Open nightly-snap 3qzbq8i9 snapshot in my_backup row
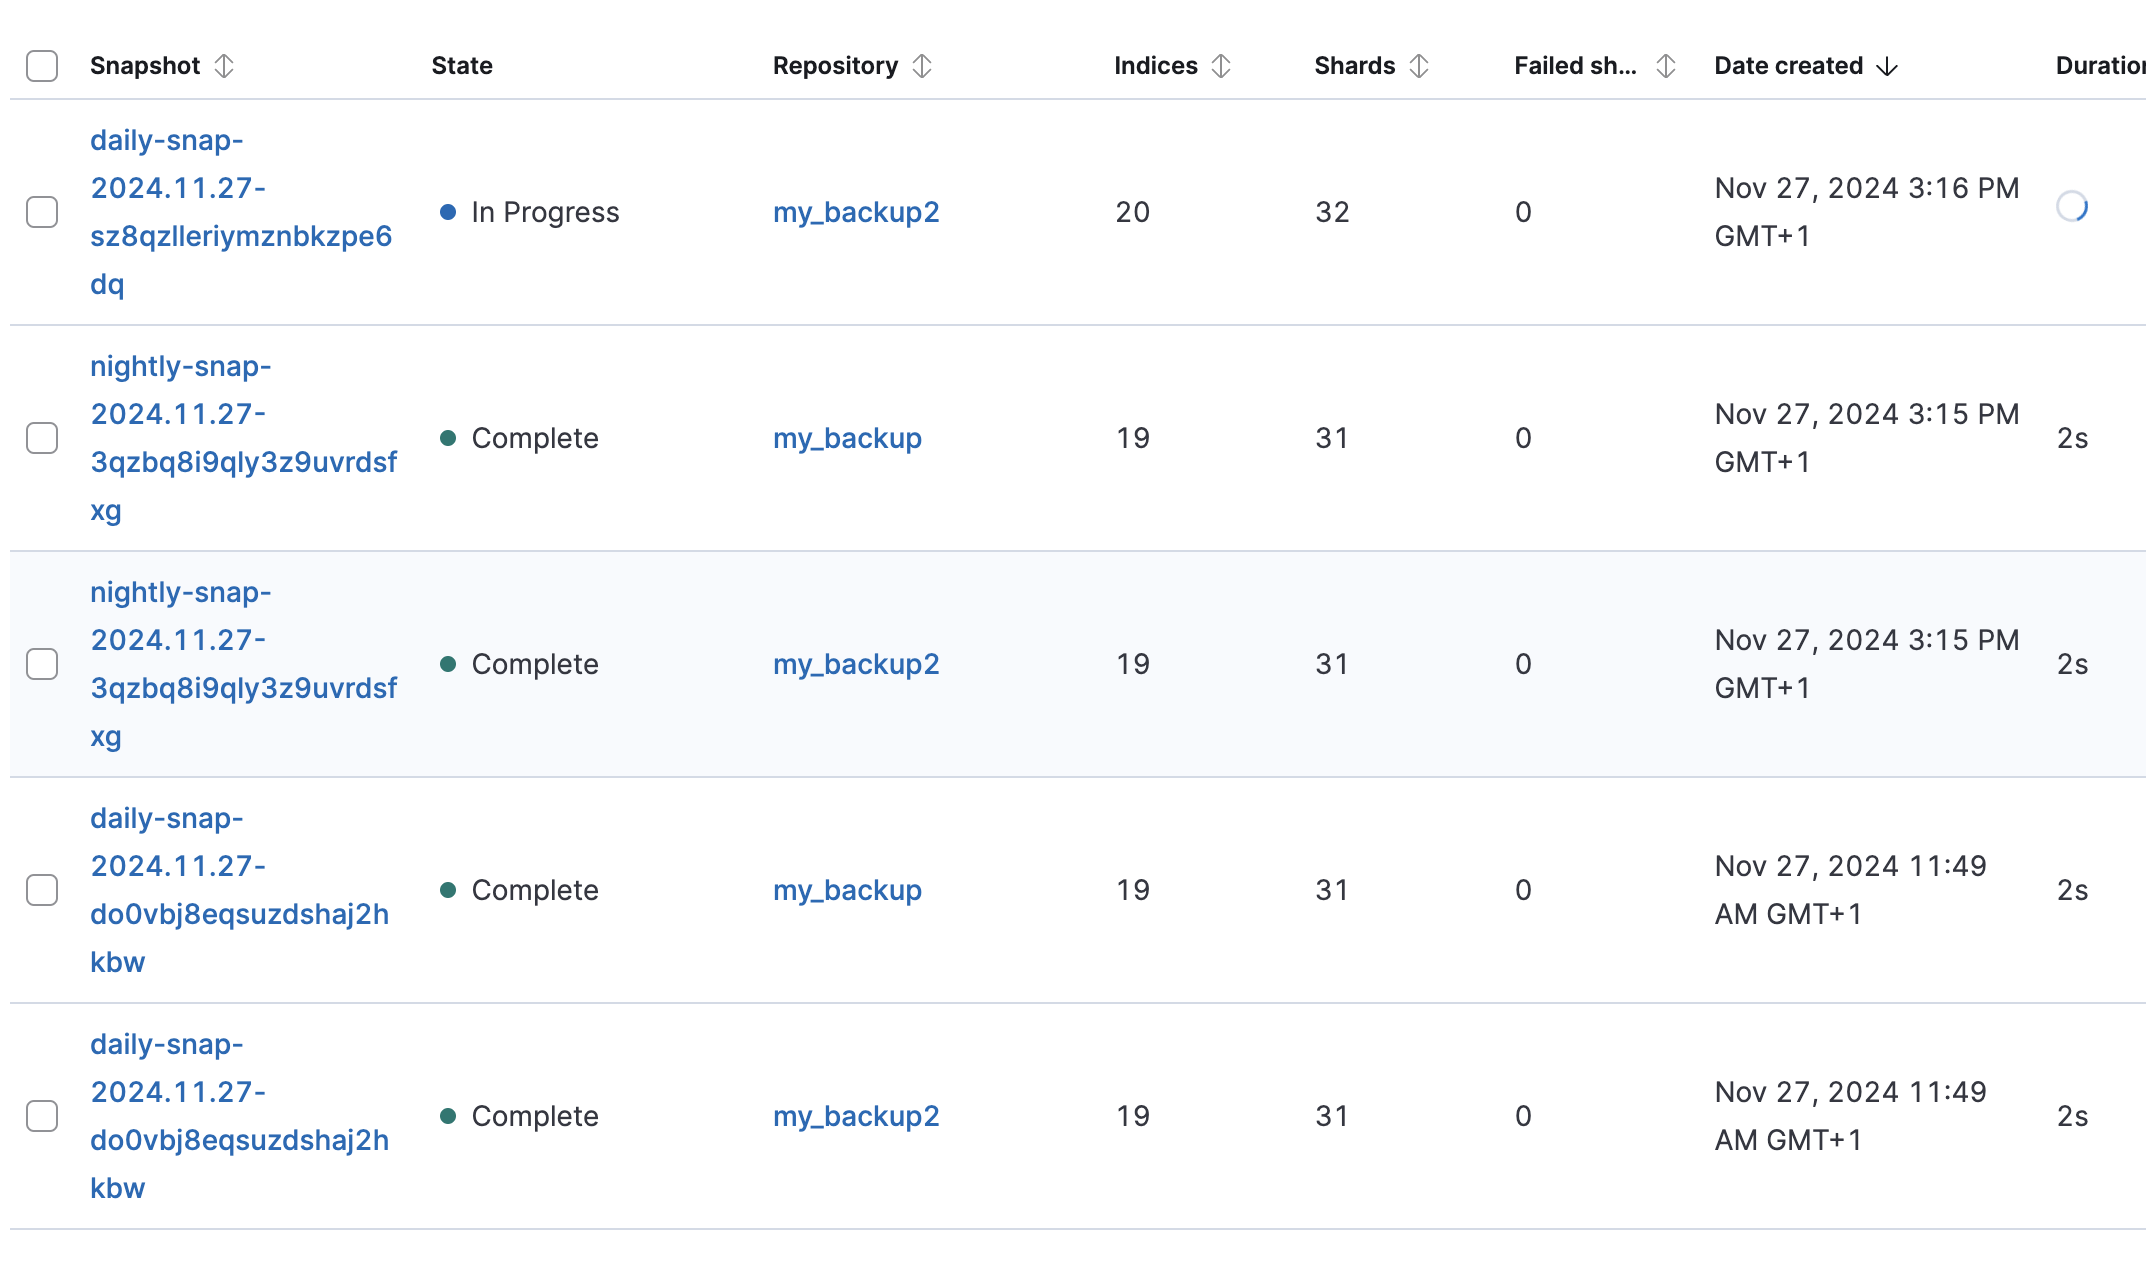The width and height of the screenshot is (2146, 1276). (243, 438)
